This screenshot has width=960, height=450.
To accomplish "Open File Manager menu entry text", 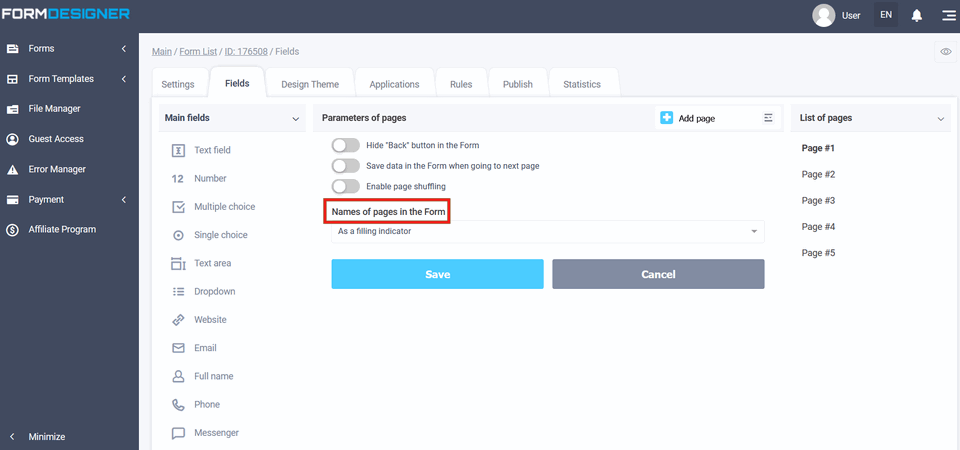I will [54, 108].
